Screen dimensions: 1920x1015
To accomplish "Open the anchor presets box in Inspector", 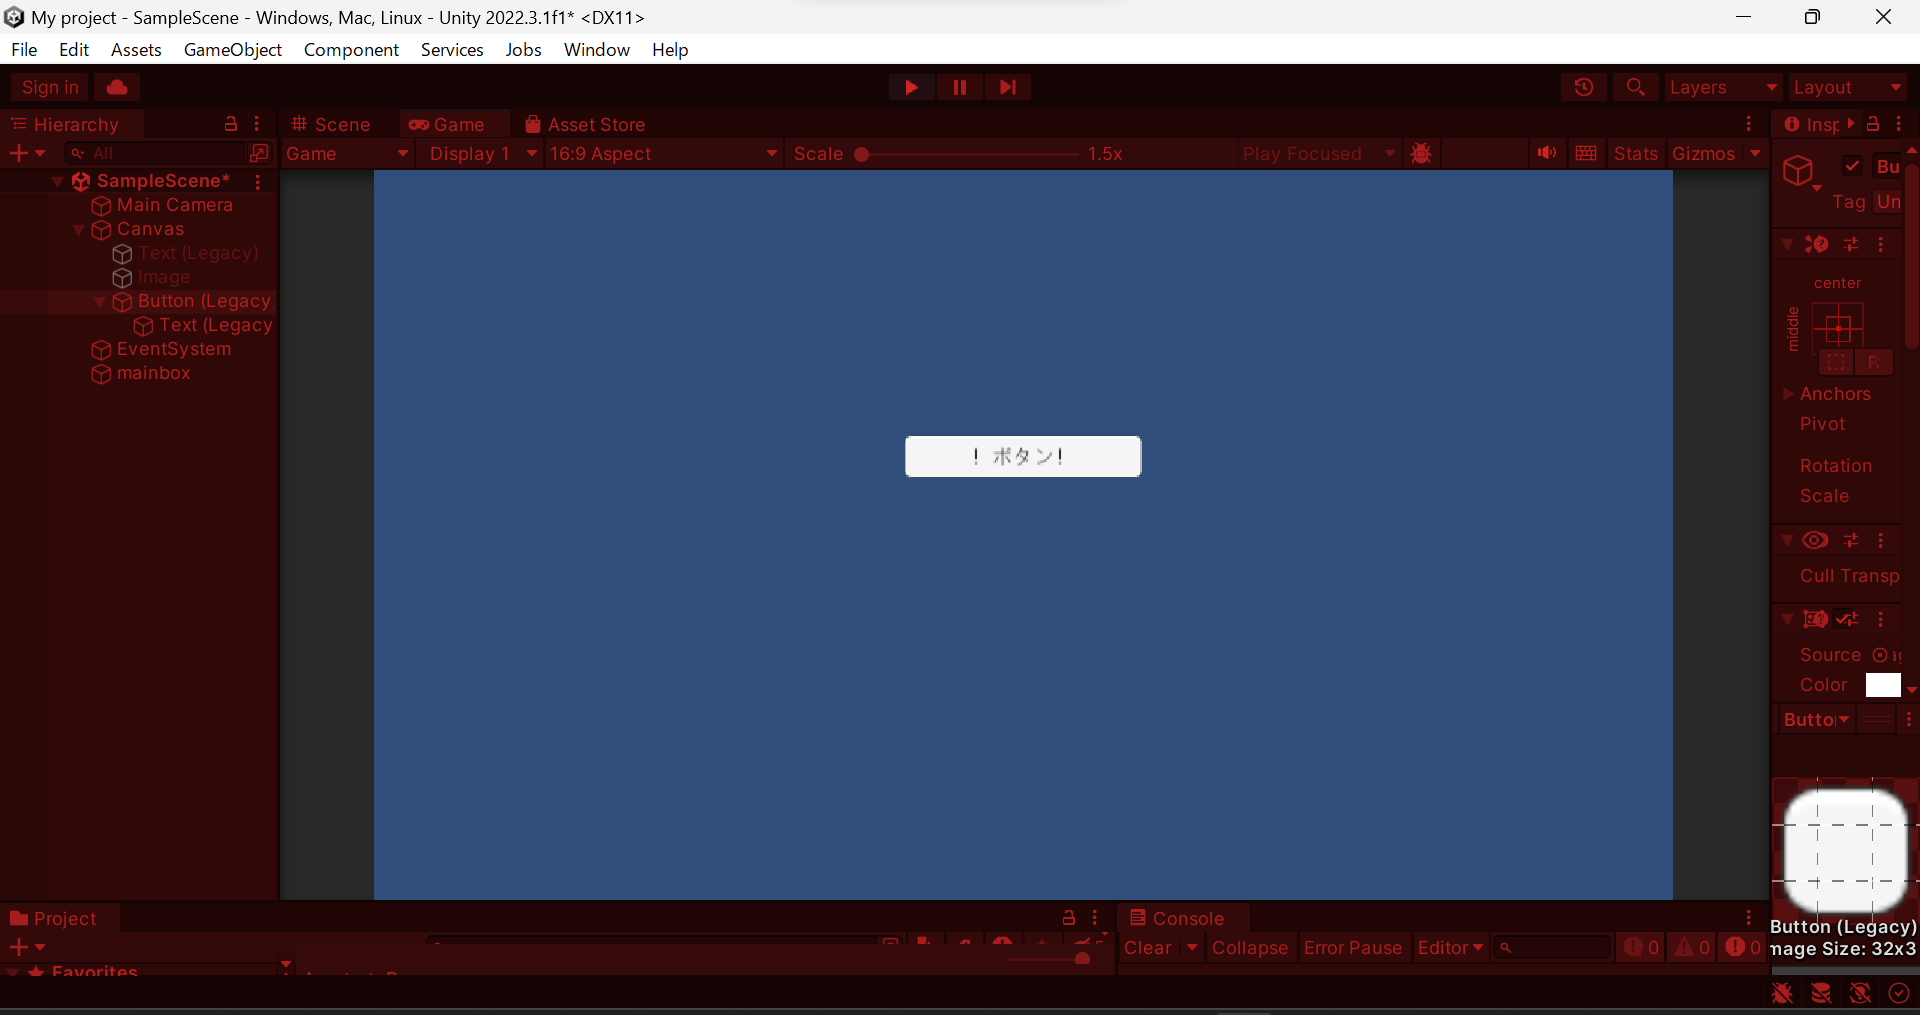I will (x=1838, y=327).
